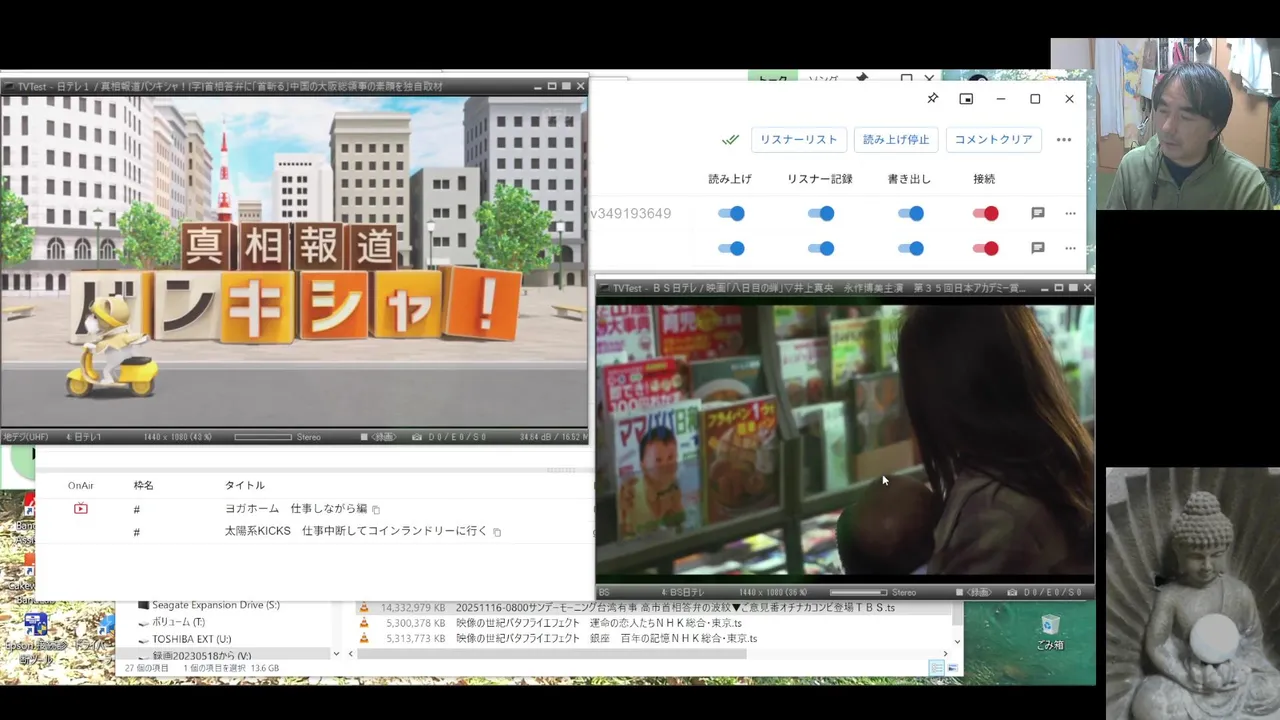The image size is (1280, 720).
Task: Click 4: 日テレ channel in TVTest status bar
Action: [83, 437]
